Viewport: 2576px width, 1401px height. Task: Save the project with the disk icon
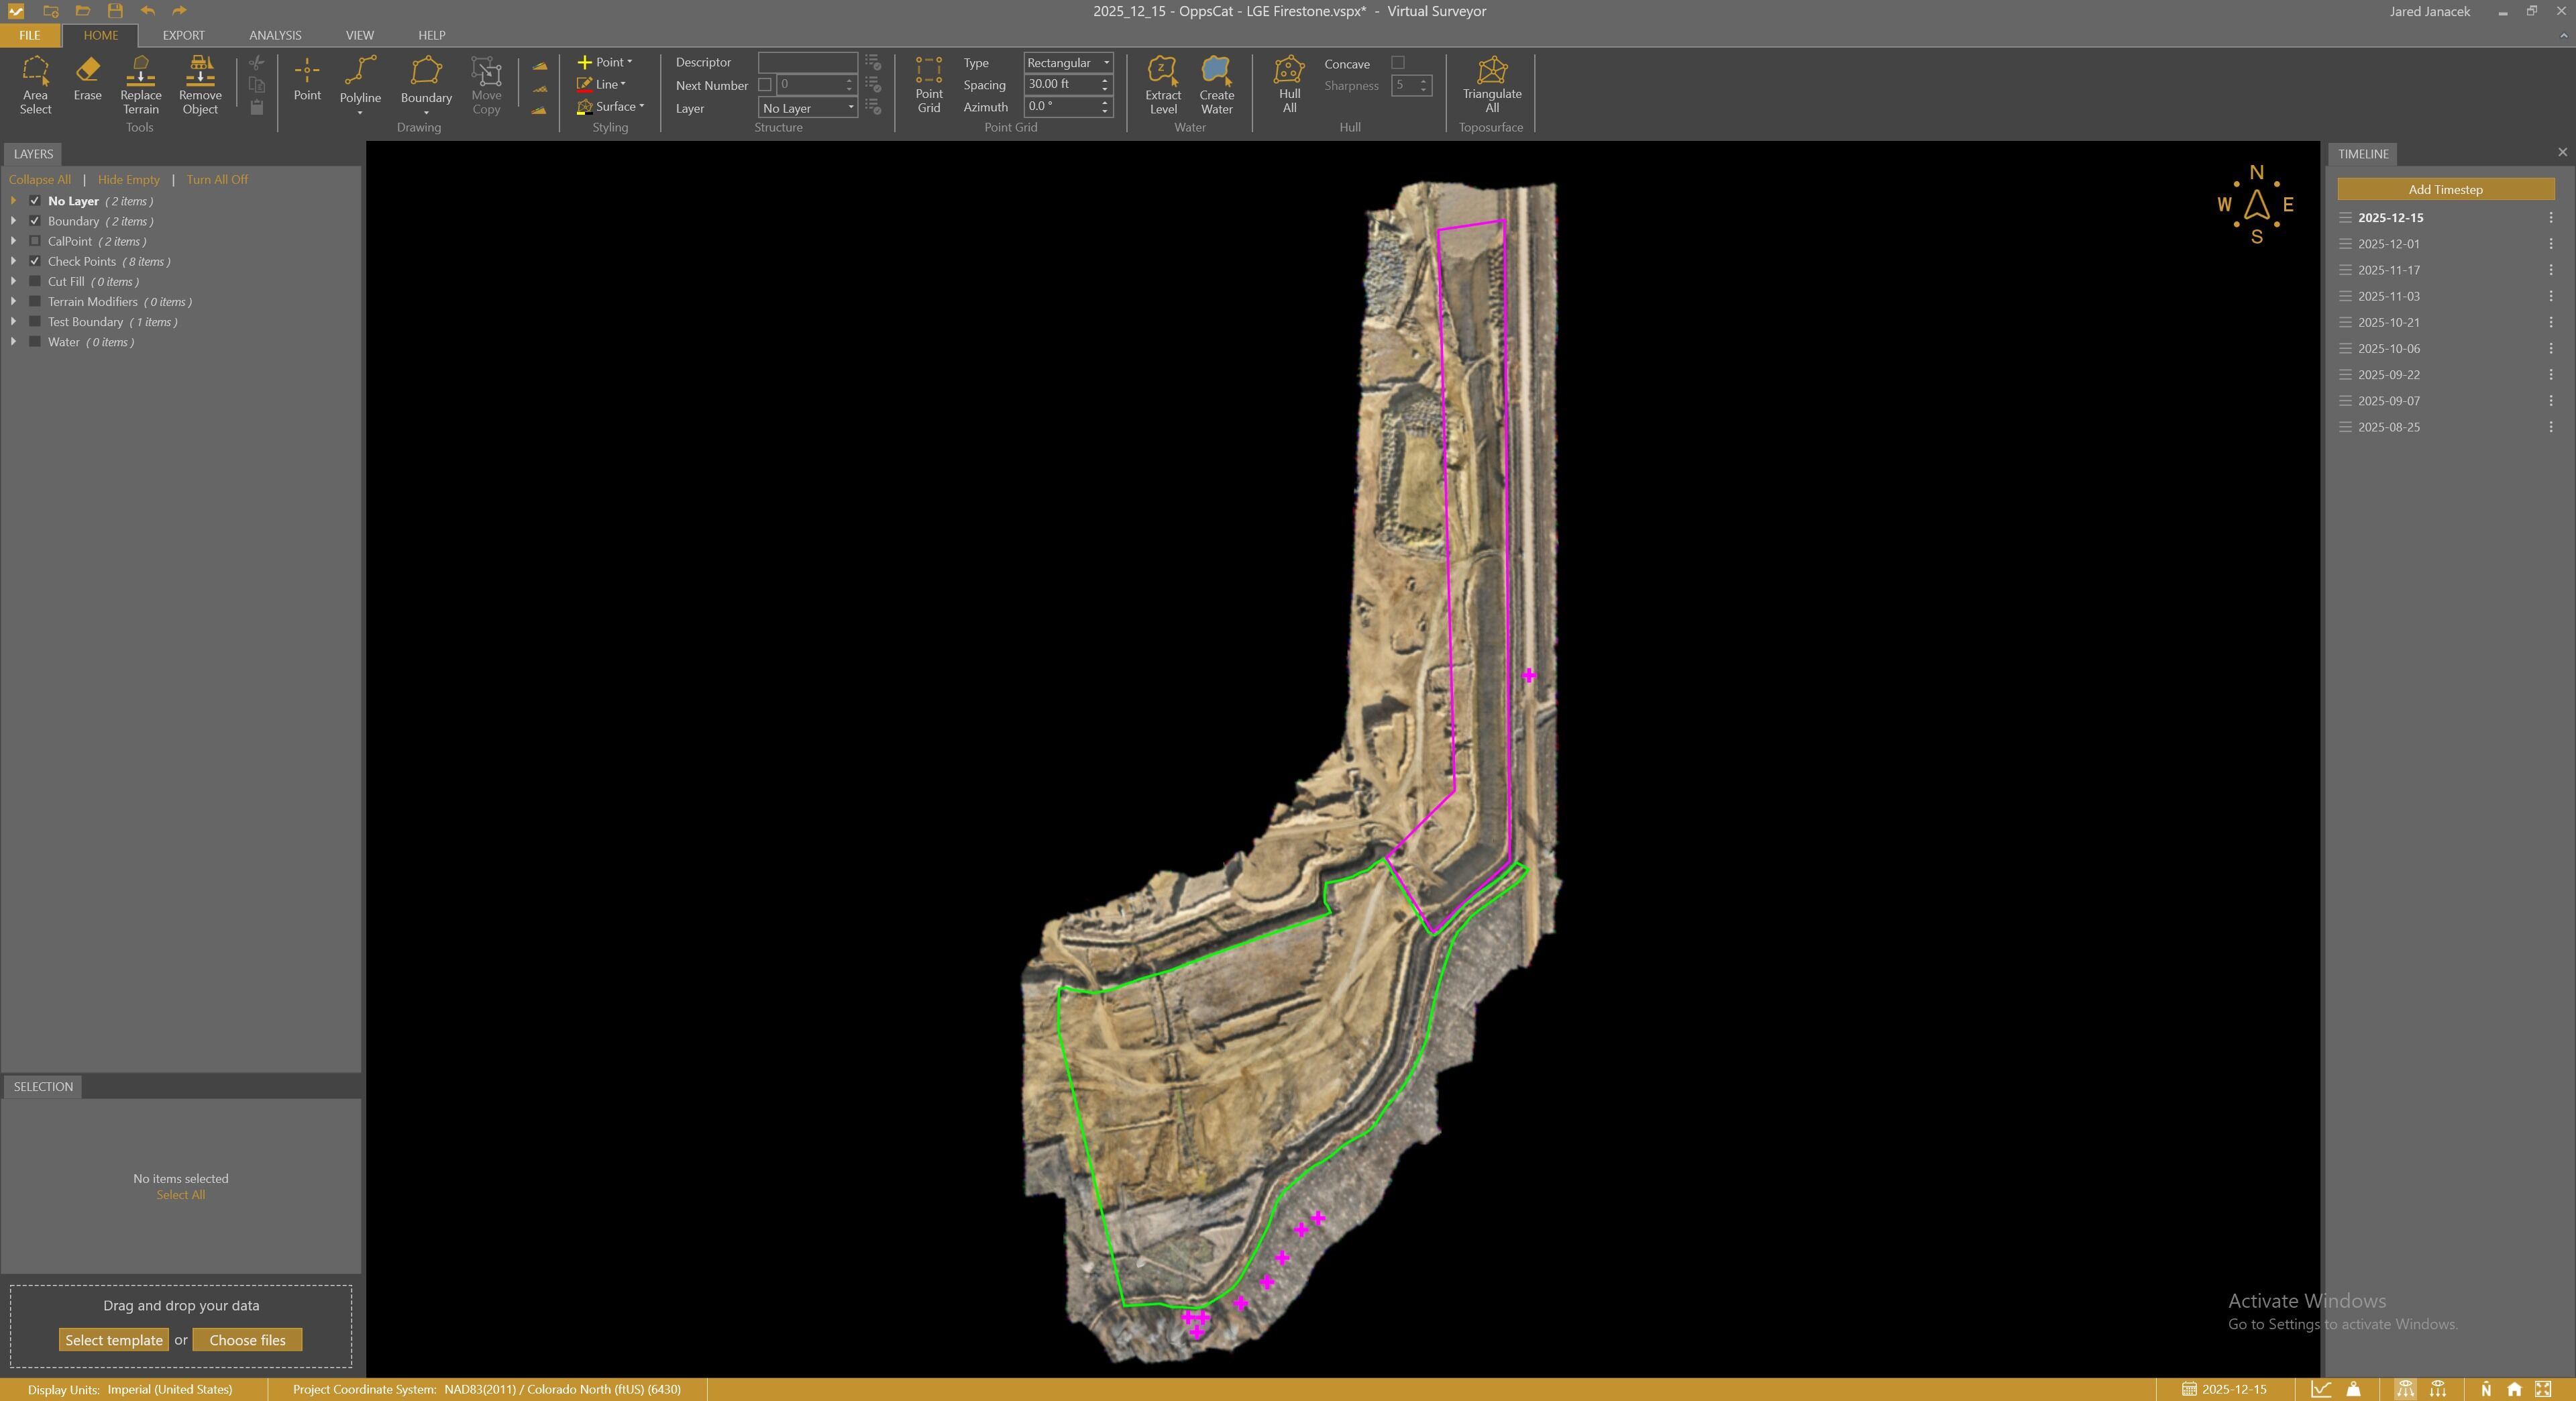[x=115, y=11]
